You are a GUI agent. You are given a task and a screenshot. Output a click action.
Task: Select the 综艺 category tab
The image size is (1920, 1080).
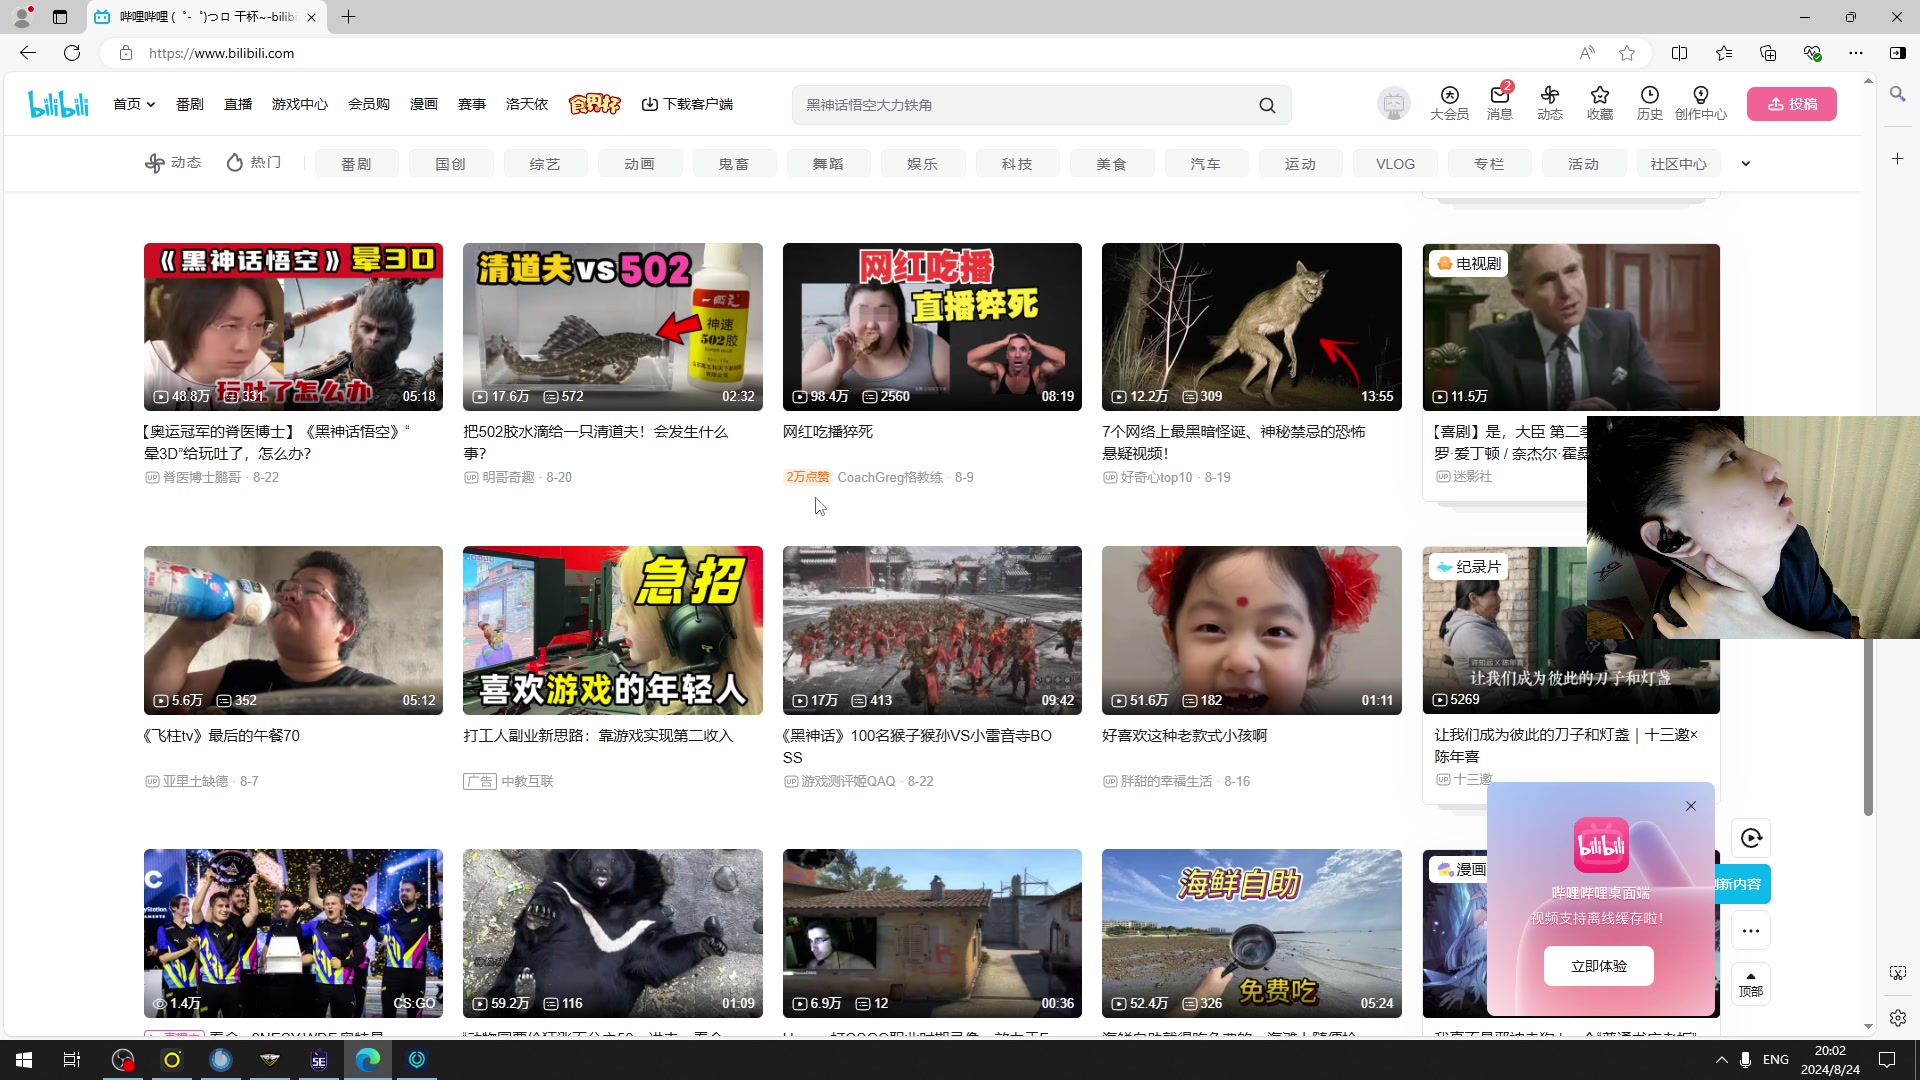pos(545,164)
